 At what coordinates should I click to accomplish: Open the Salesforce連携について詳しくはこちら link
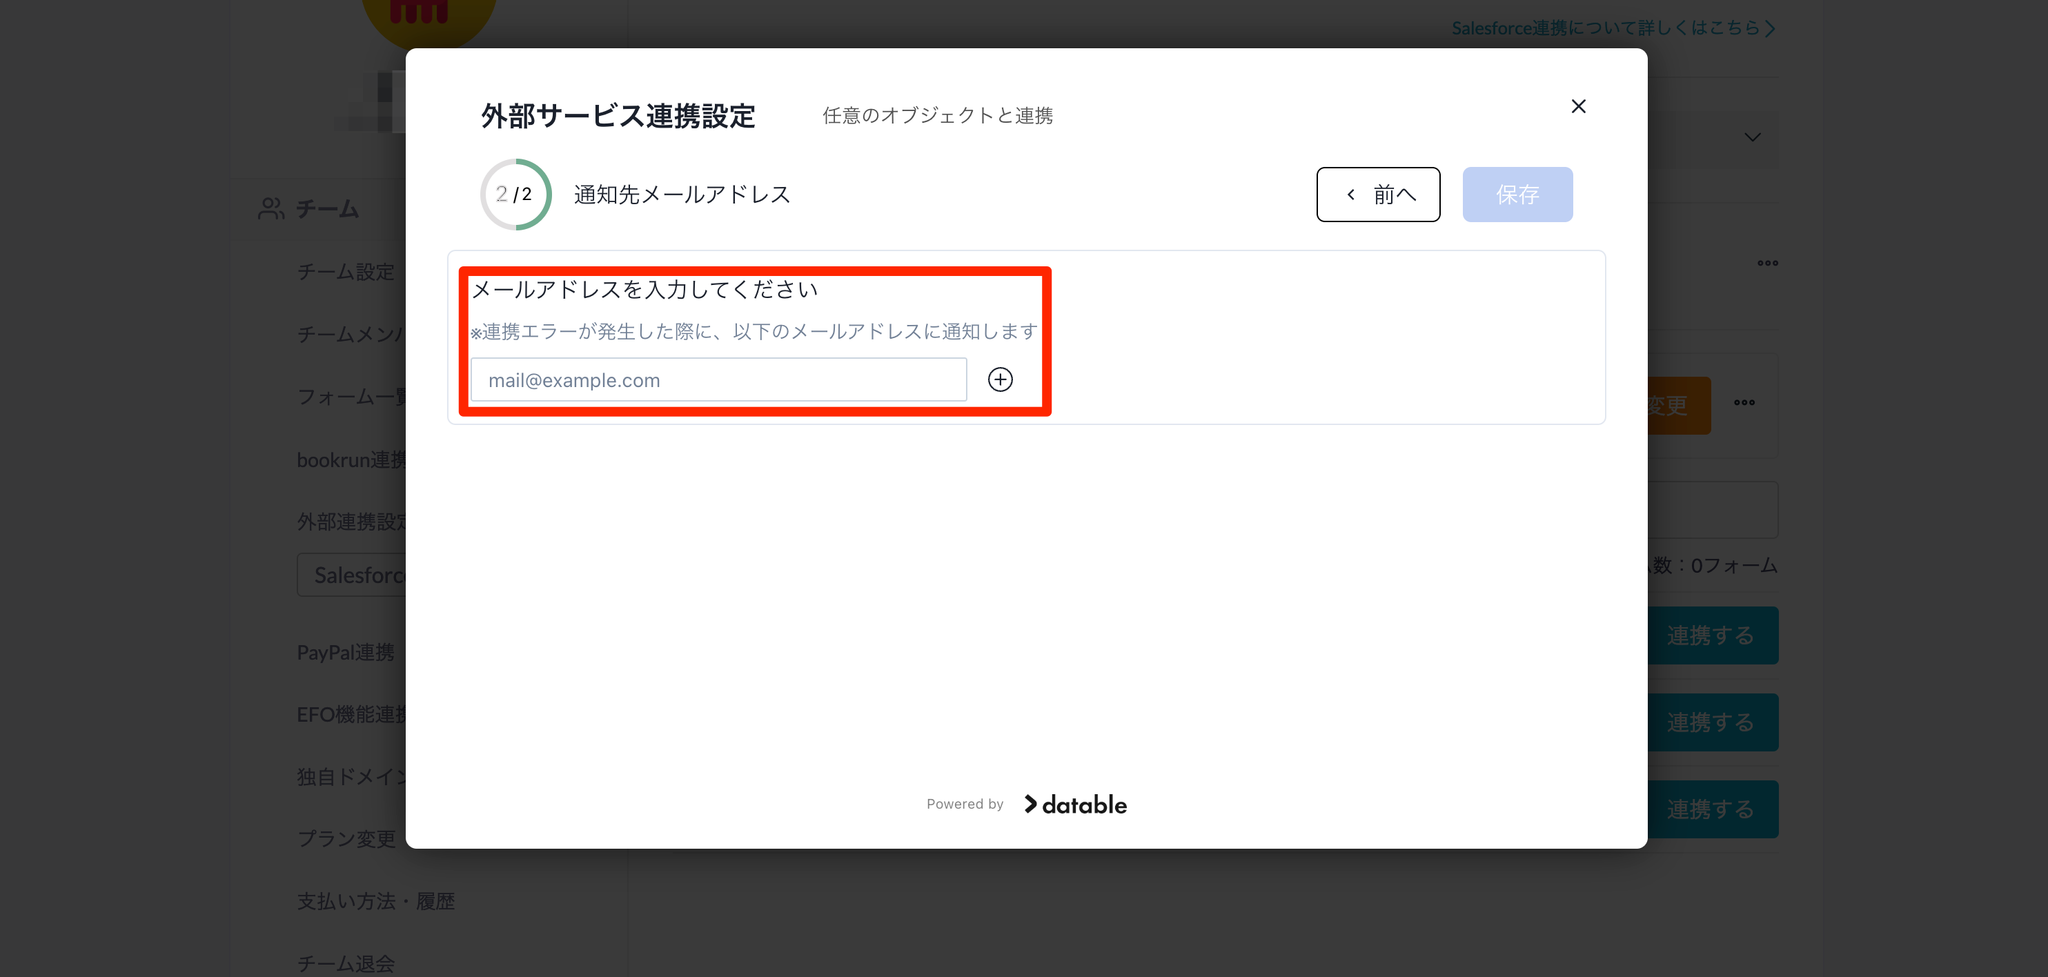1612,28
